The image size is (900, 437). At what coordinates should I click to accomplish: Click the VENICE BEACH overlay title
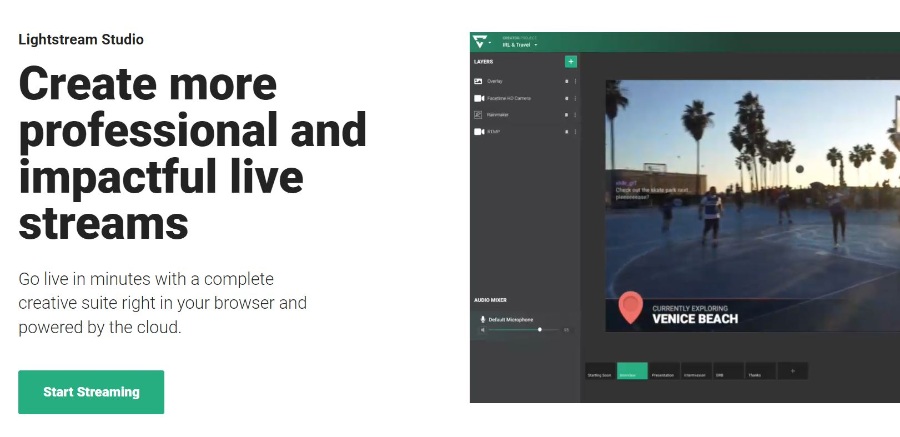(x=695, y=319)
